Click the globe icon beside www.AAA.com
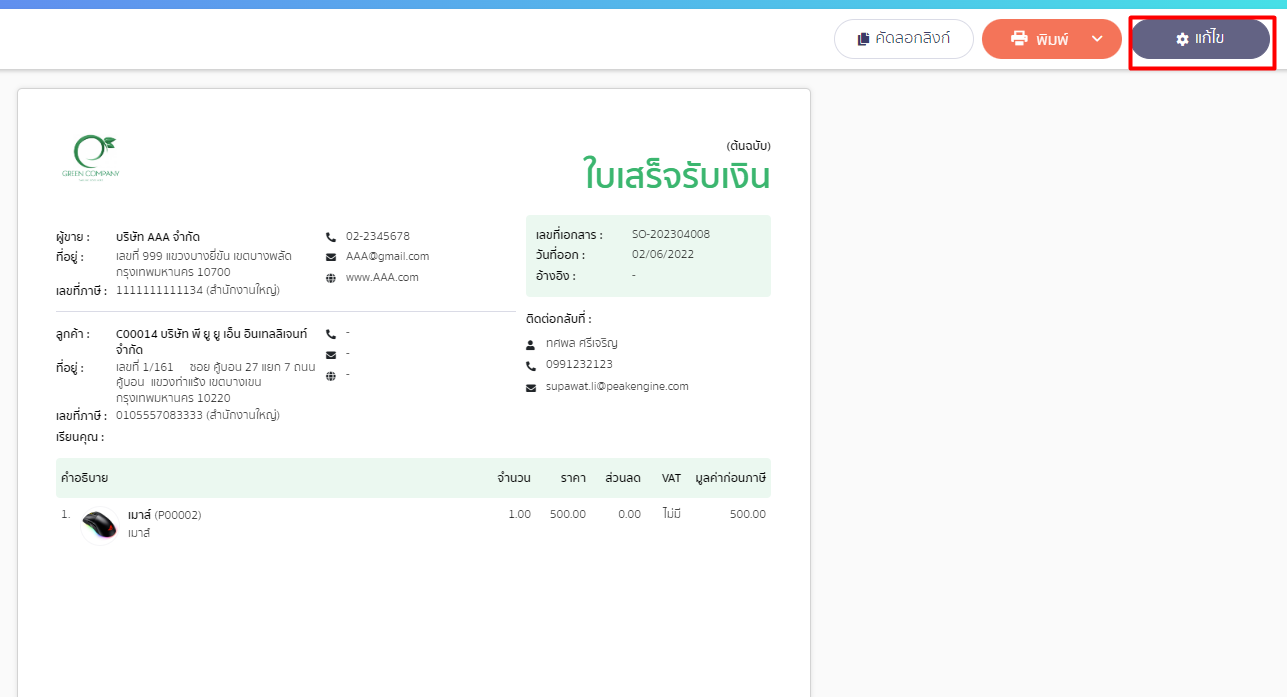Image resolution: width=1287 pixels, height=697 pixels. tap(331, 277)
